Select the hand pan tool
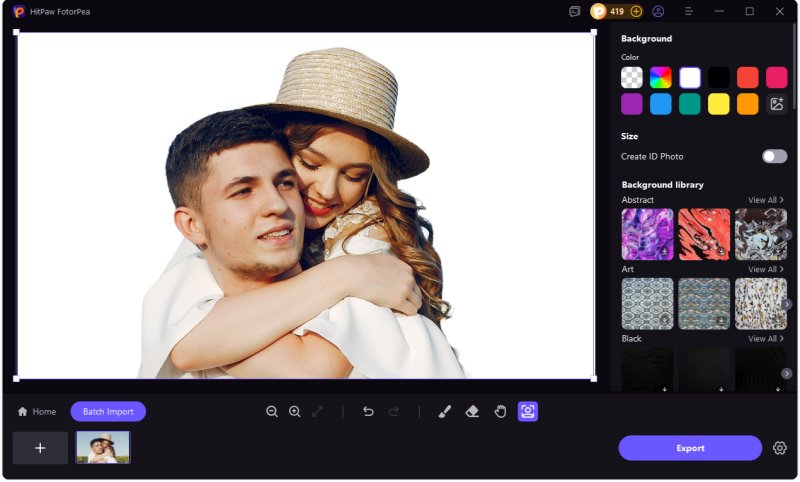 (x=500, y=412)
